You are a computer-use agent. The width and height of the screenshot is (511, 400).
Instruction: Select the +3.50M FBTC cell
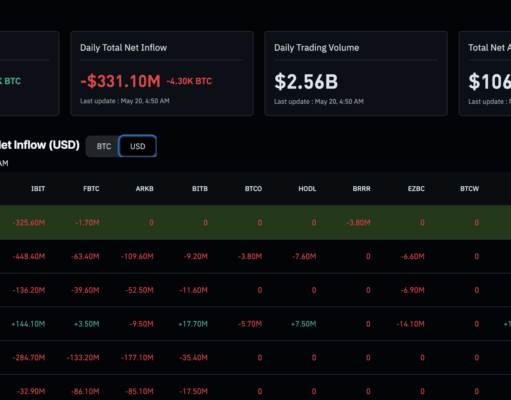point(87,324)
